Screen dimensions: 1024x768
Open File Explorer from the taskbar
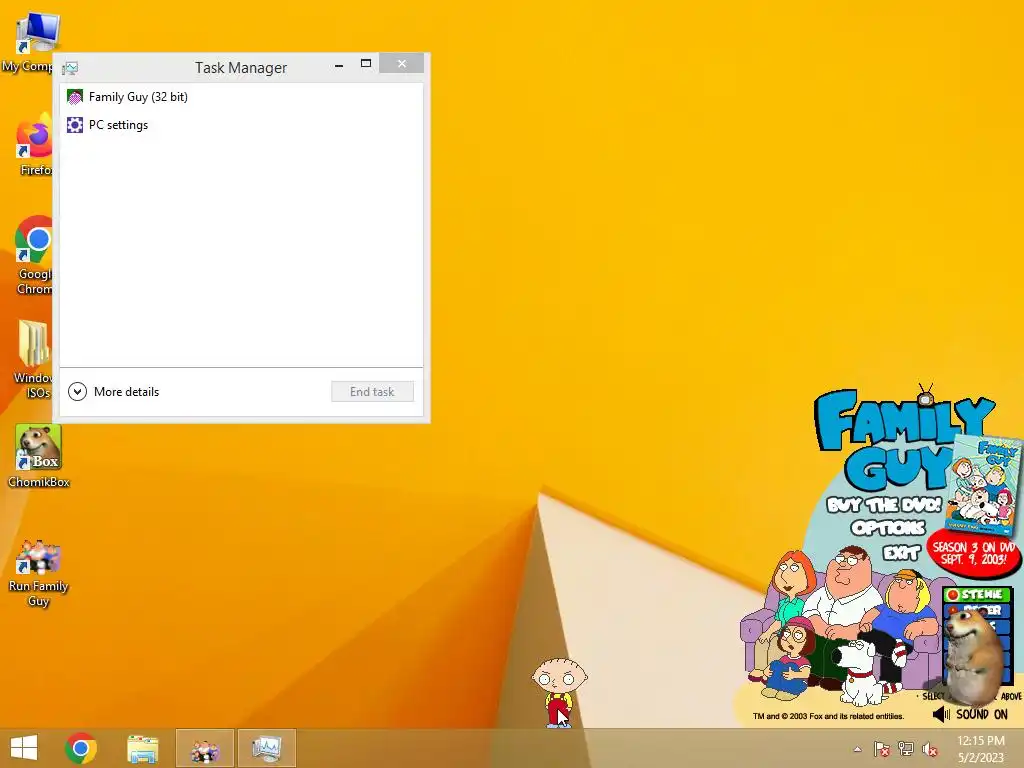click(142, 748)
